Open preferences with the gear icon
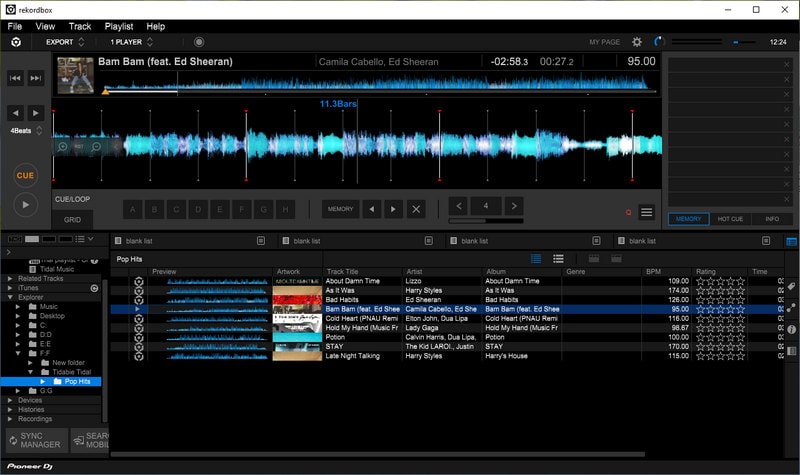This screenshot has height=475, width=800. coord(637,42)
